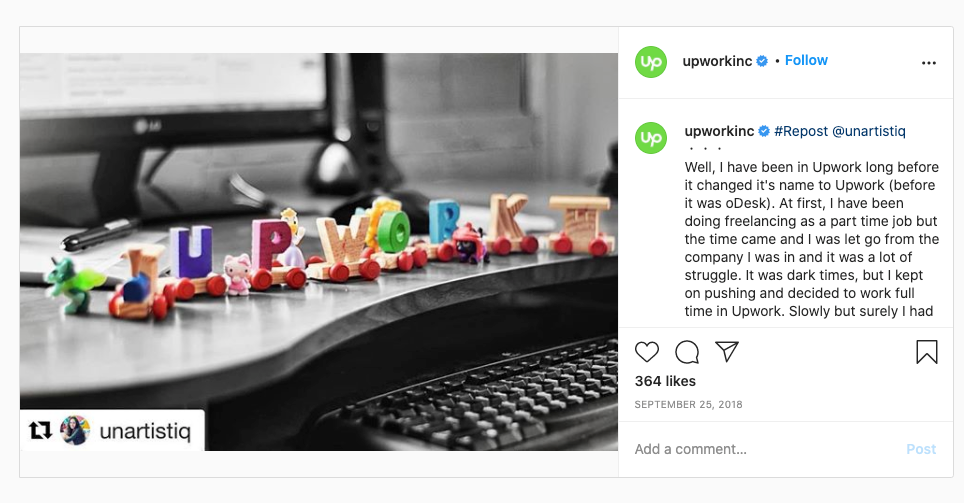Click the Upwork avatar beside the caption
This screenshot has width=964, height=503.
click(x=650, y=138)
